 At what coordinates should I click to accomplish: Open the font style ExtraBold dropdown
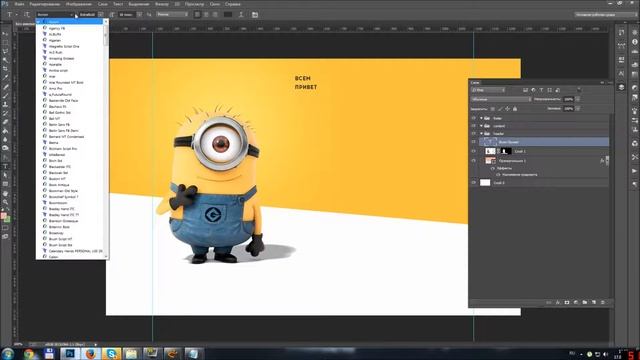click(101, 15)
